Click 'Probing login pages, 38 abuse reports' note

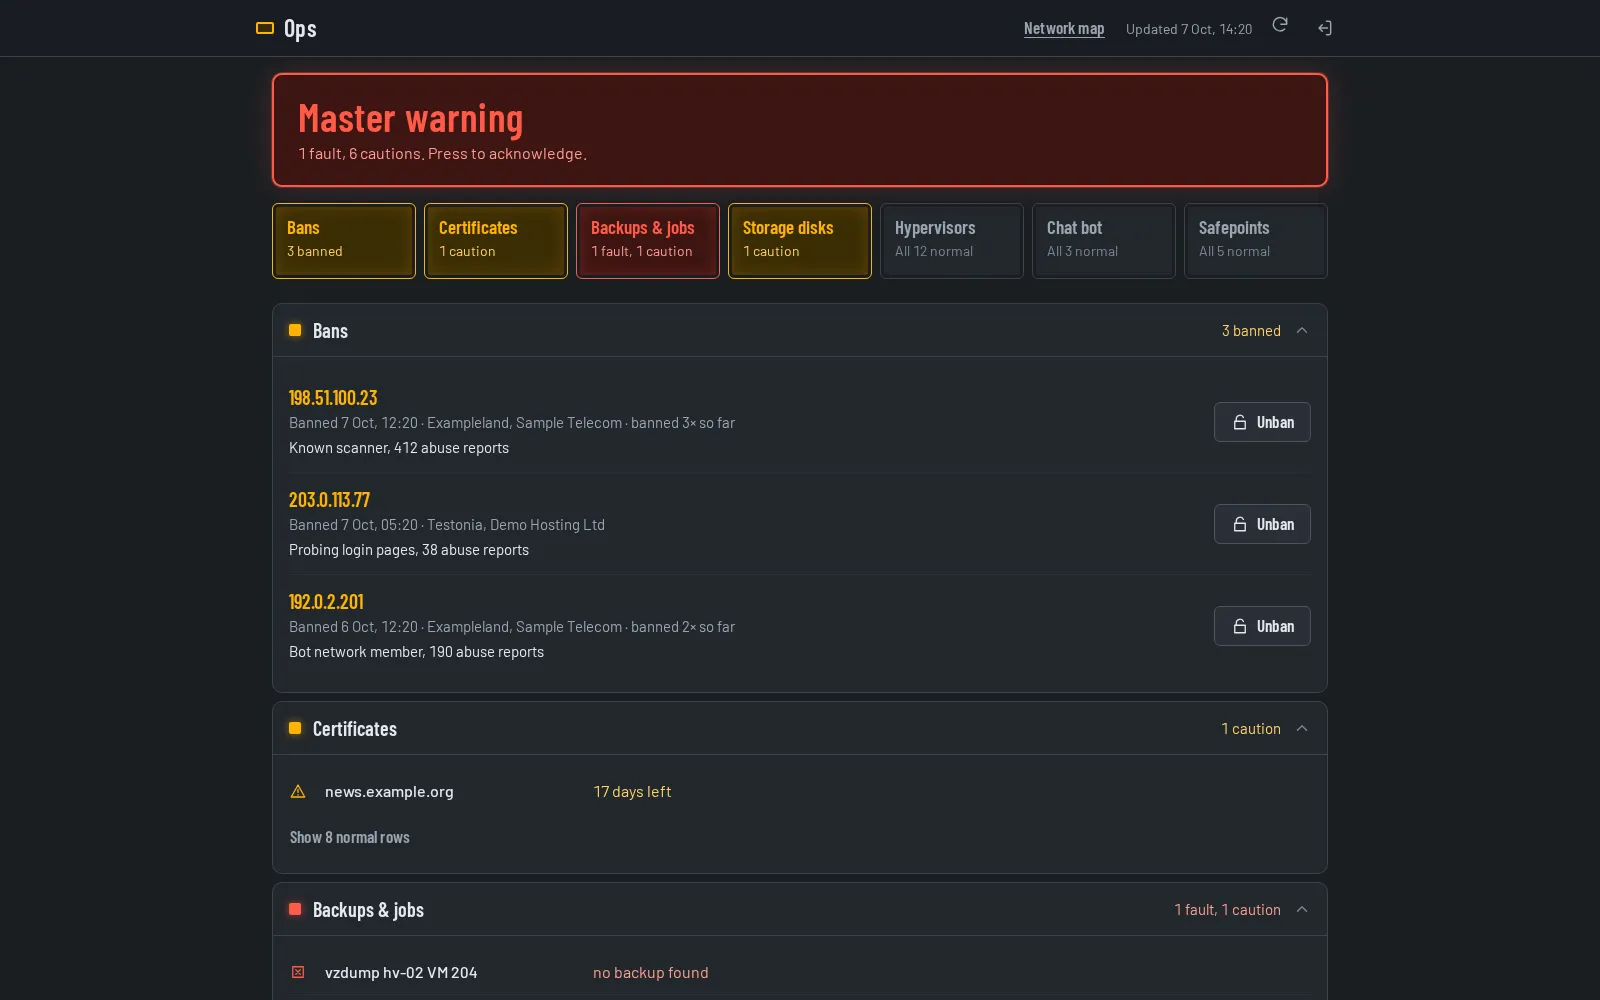click(409, 550)
